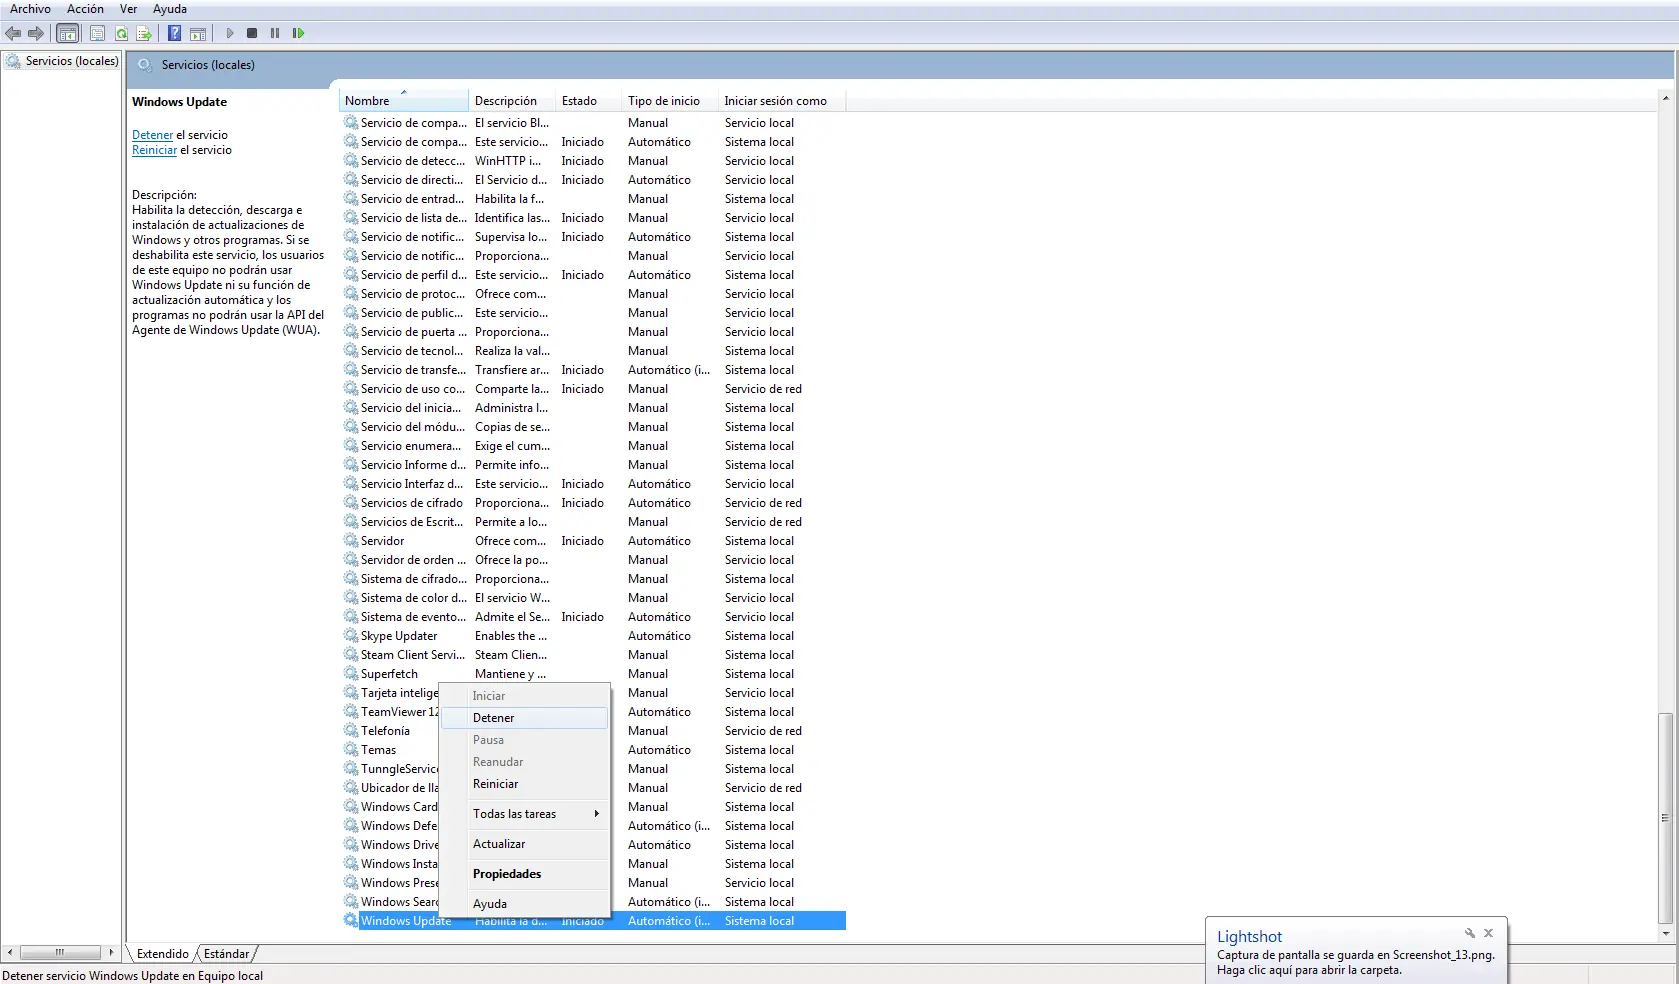Open the Ayuda menu
Screen dimensions: 1679x984
click(x=169, y=9)
